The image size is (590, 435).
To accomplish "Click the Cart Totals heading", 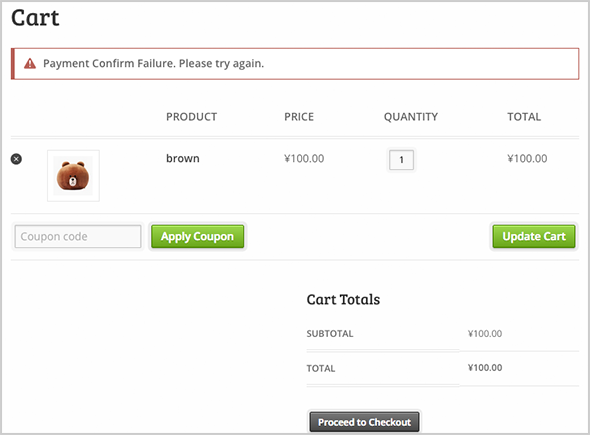I will click(x=343, y=300).
